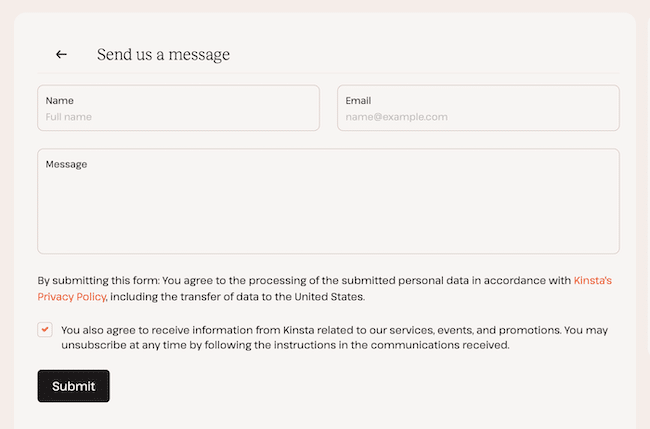Focus the Email input field
Image resolution: width=650 pixels, height=429 pixels.
[478, 108]
